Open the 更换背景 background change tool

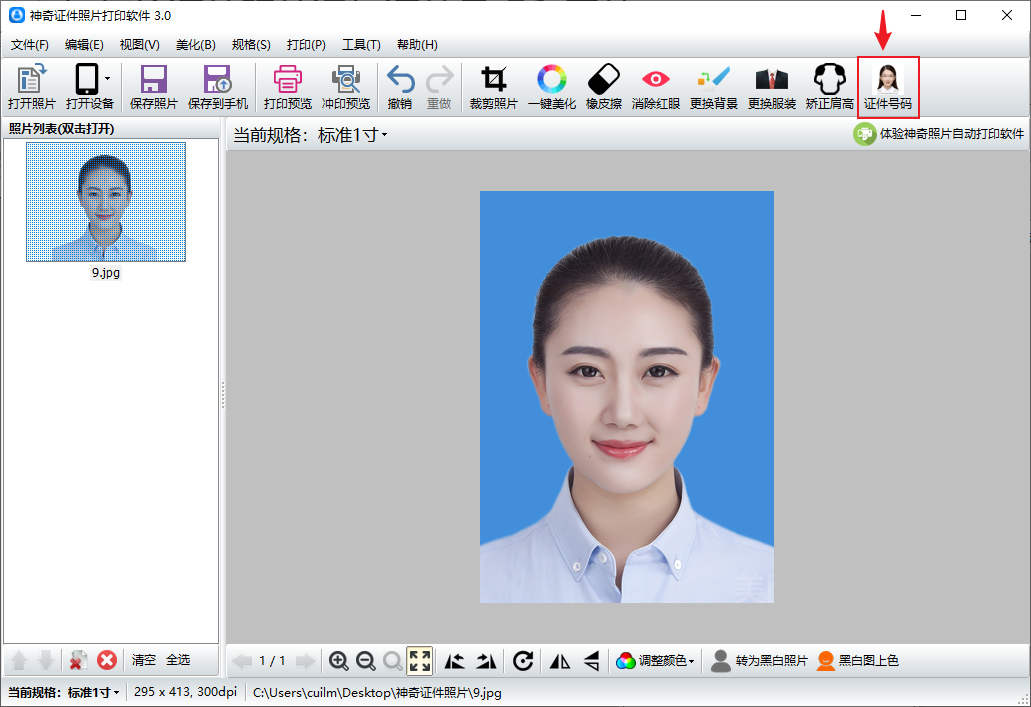[713, 87]
